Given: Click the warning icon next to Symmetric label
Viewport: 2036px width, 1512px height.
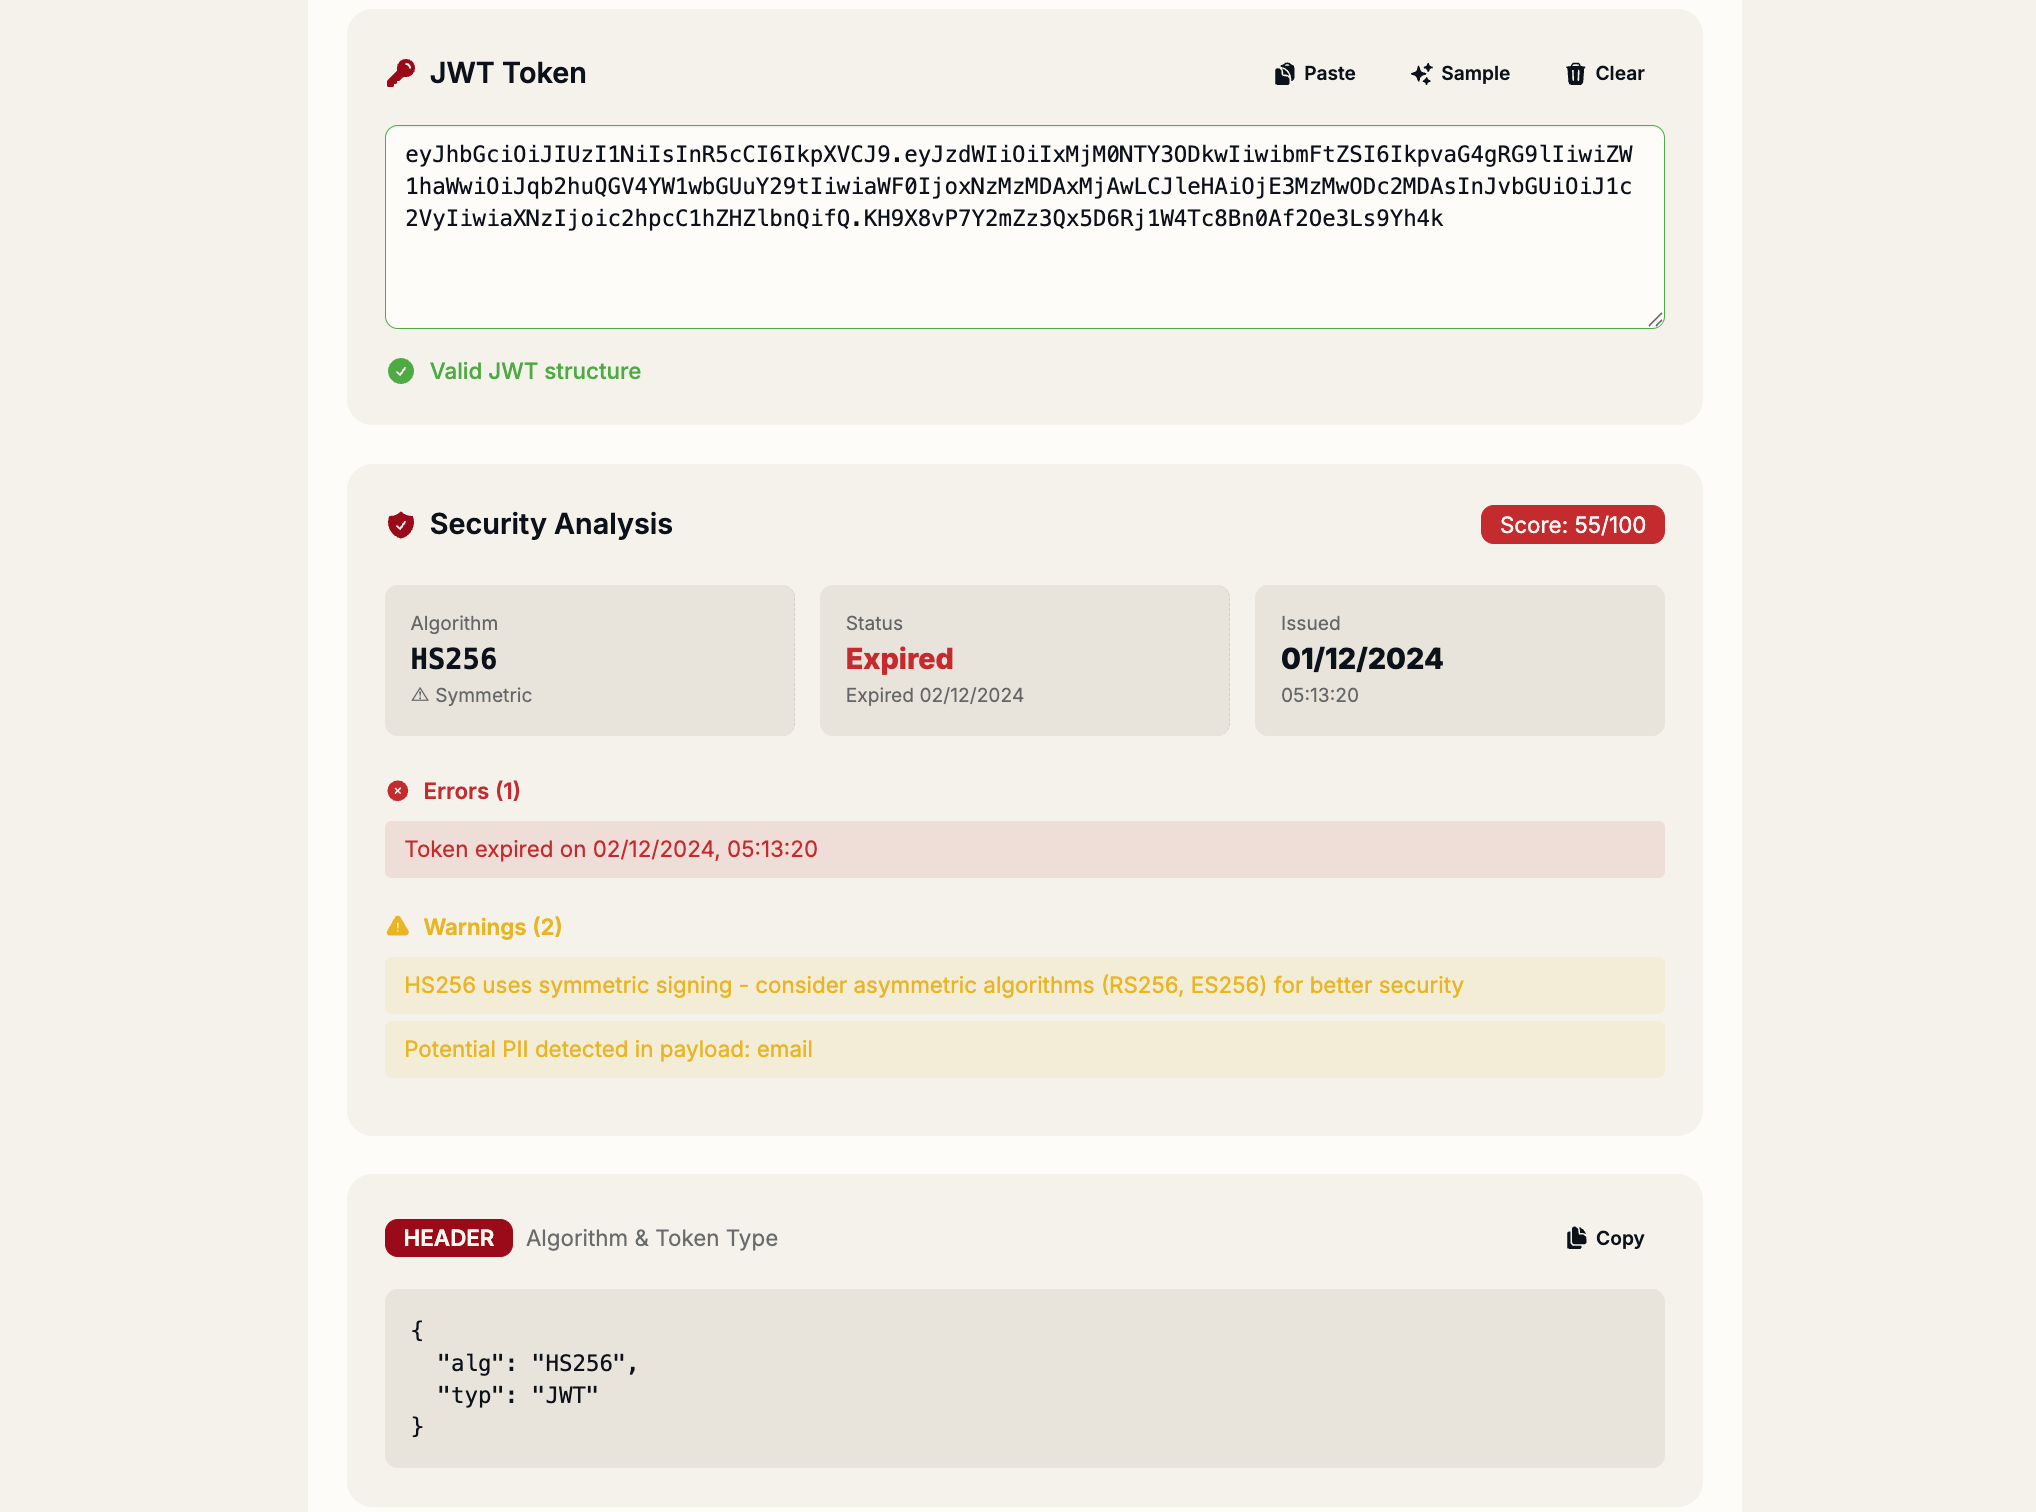Looking at the screenshot, I should (420, 695).
